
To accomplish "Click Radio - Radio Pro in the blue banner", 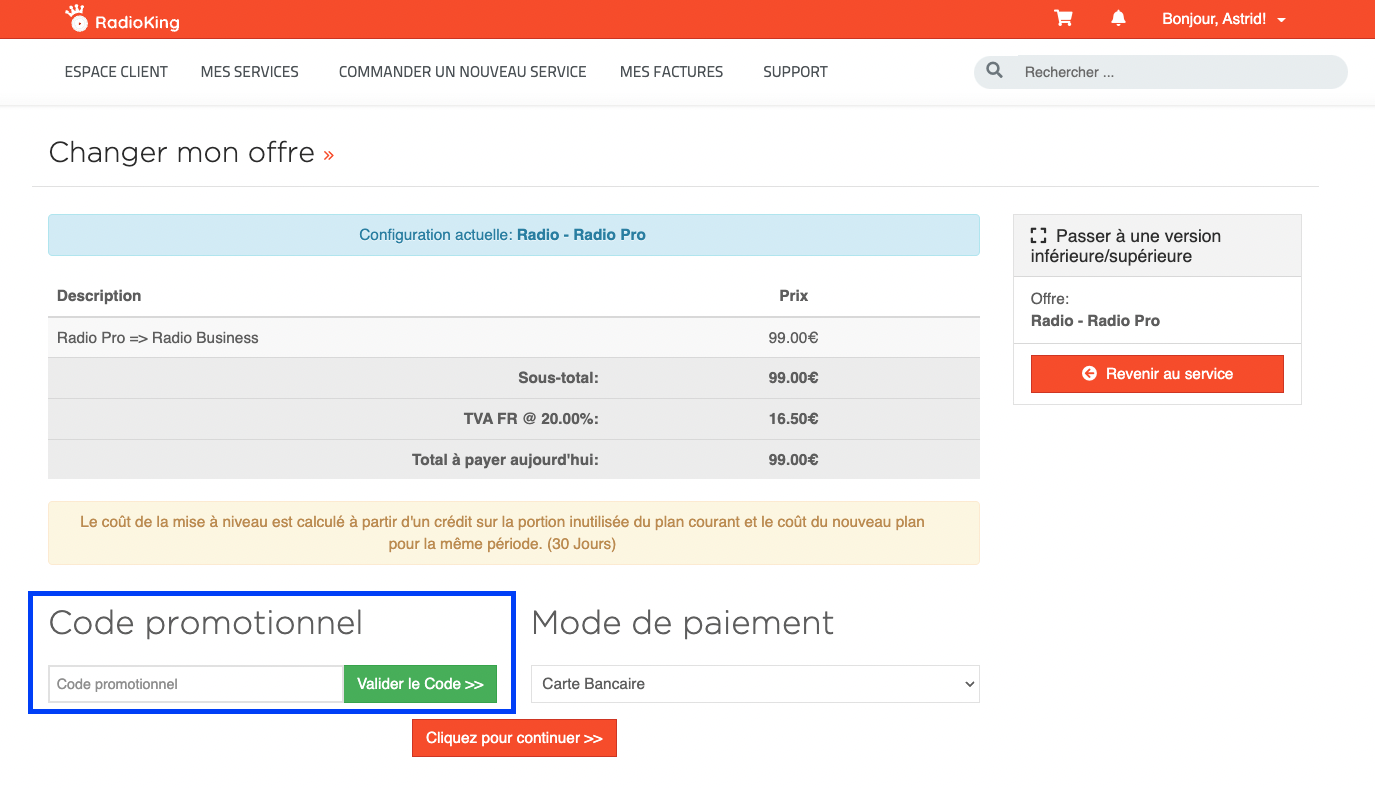I will 581,235.
